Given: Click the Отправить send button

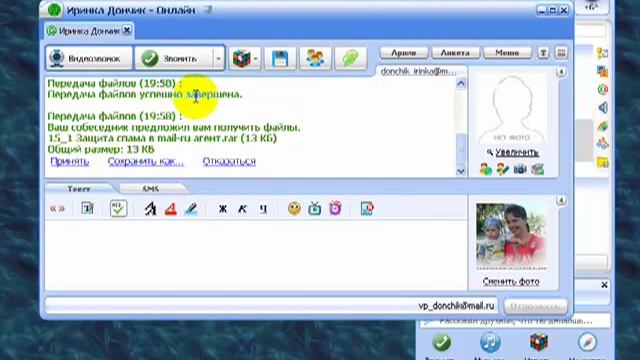Looking at the screenshot, I should (x=535, y=306).
